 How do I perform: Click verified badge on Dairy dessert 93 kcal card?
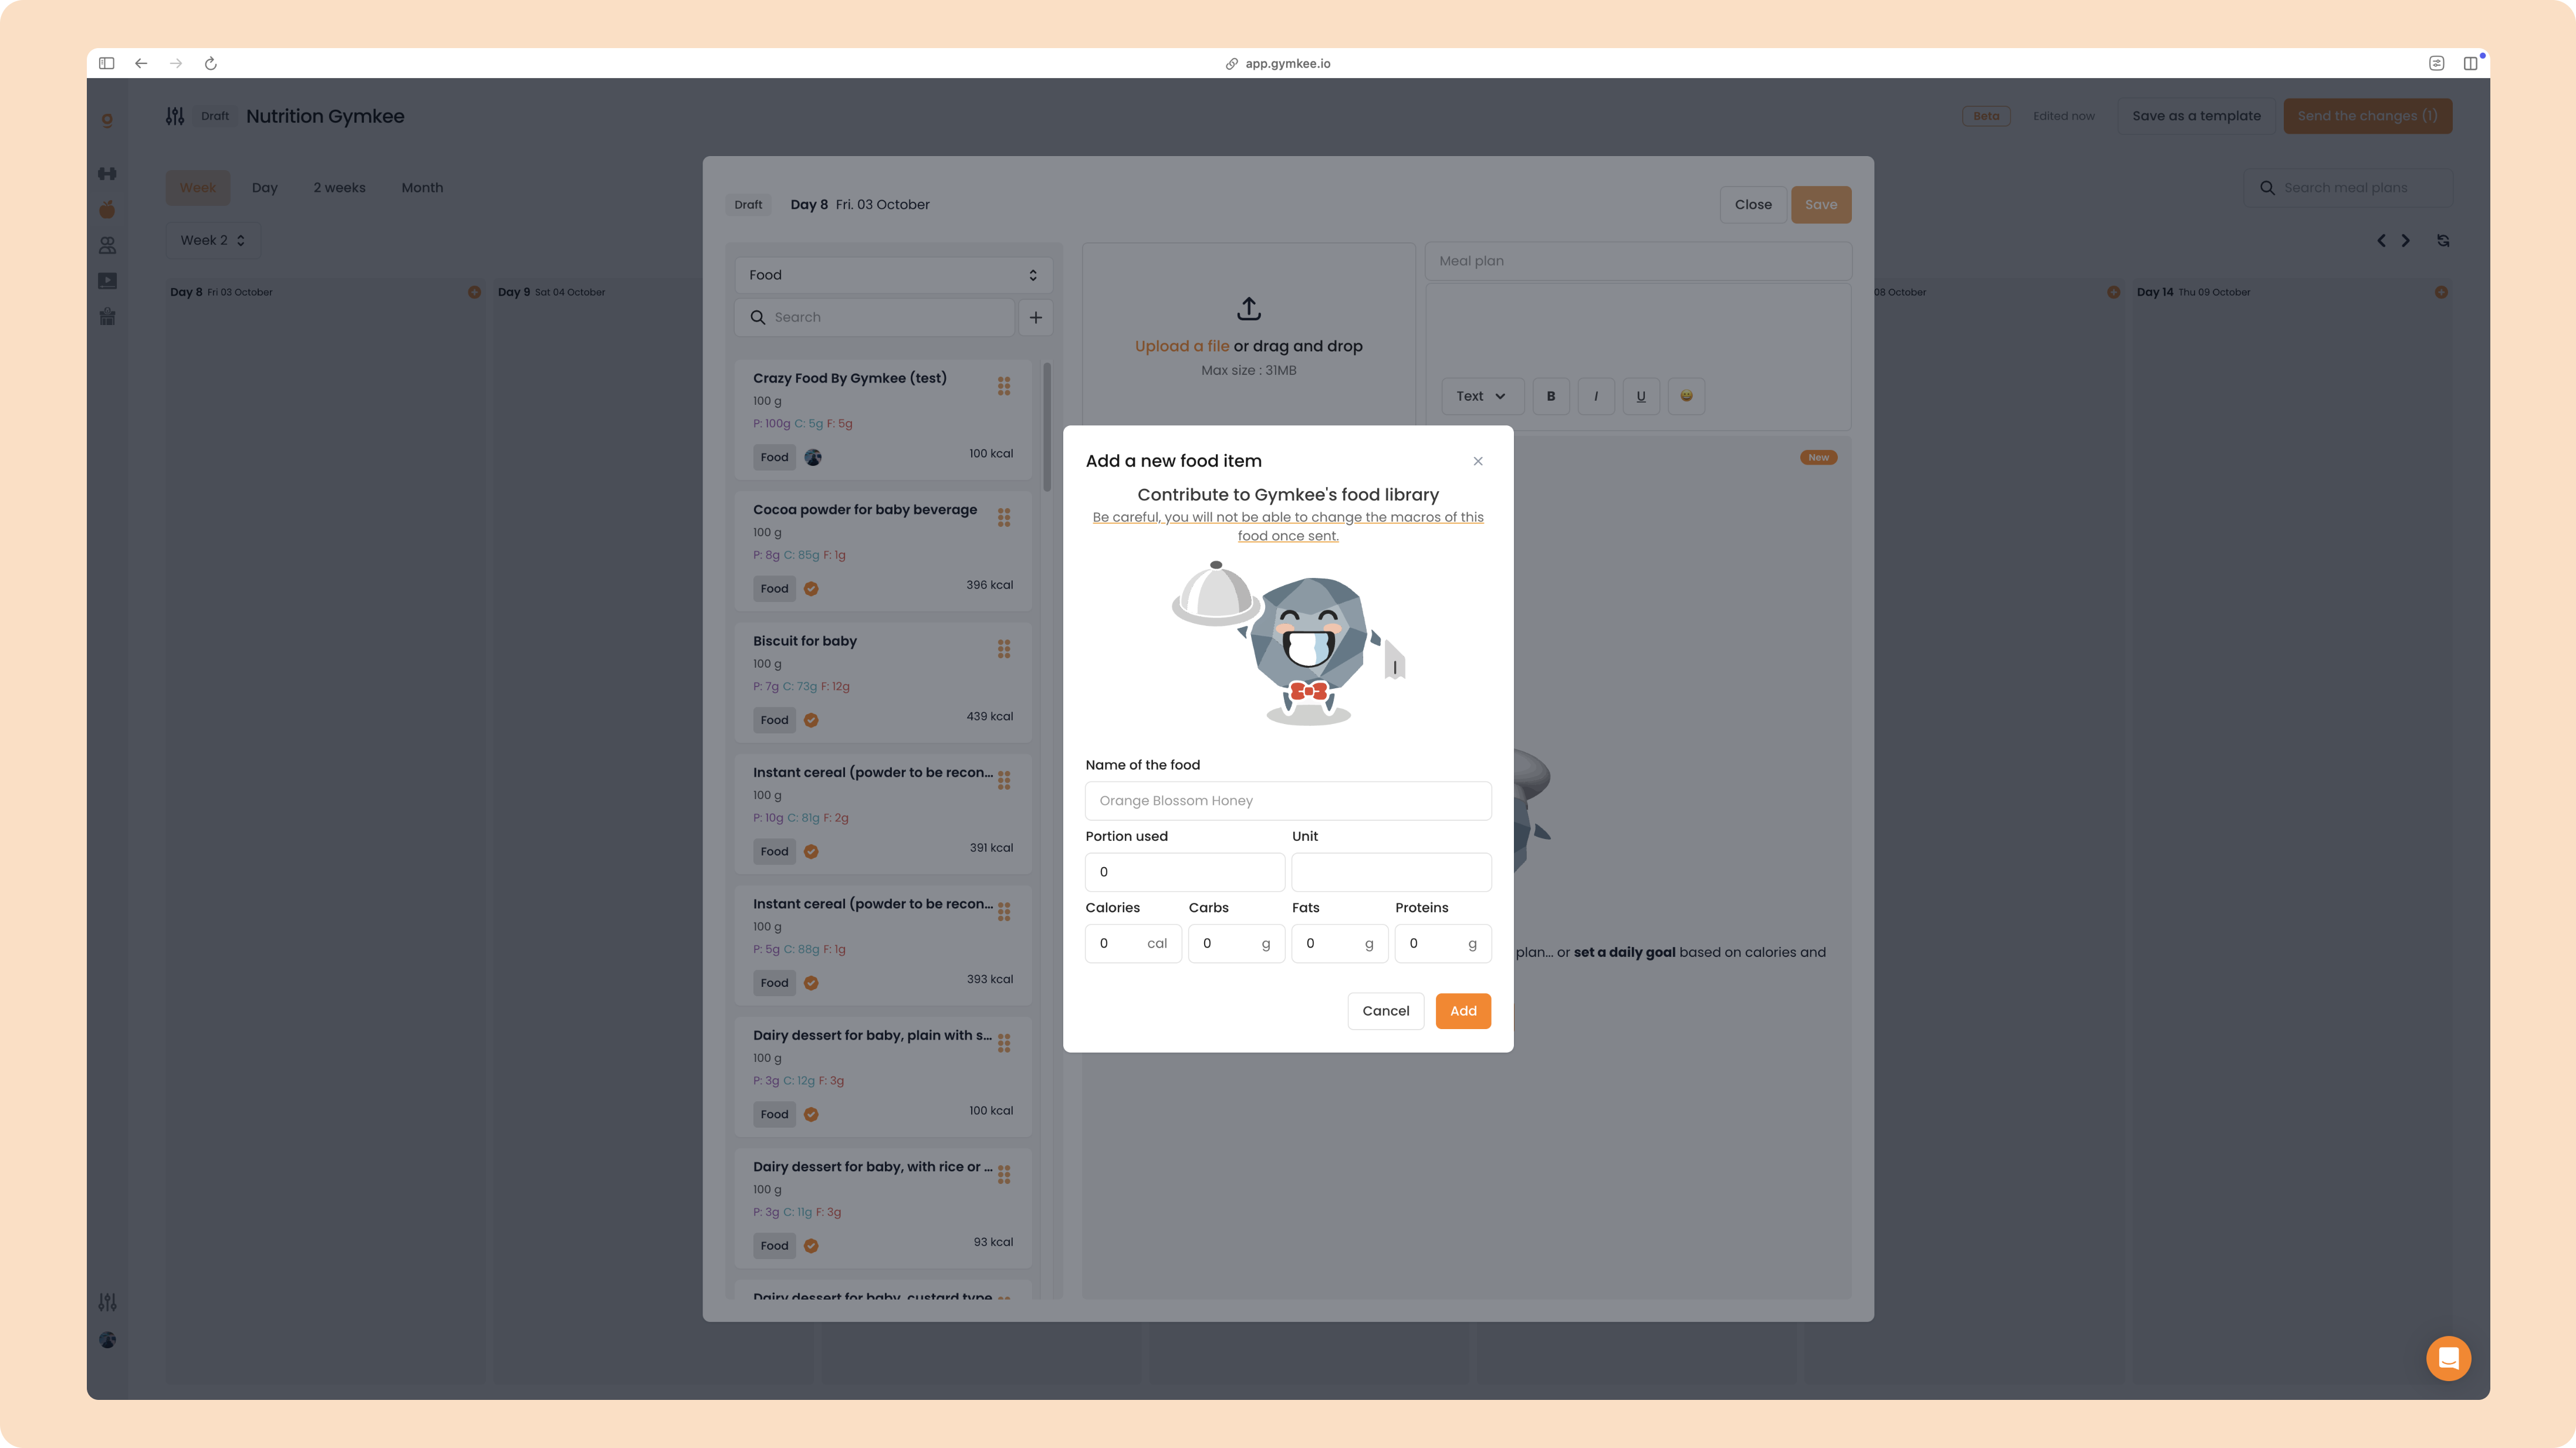pos(811,1246)
